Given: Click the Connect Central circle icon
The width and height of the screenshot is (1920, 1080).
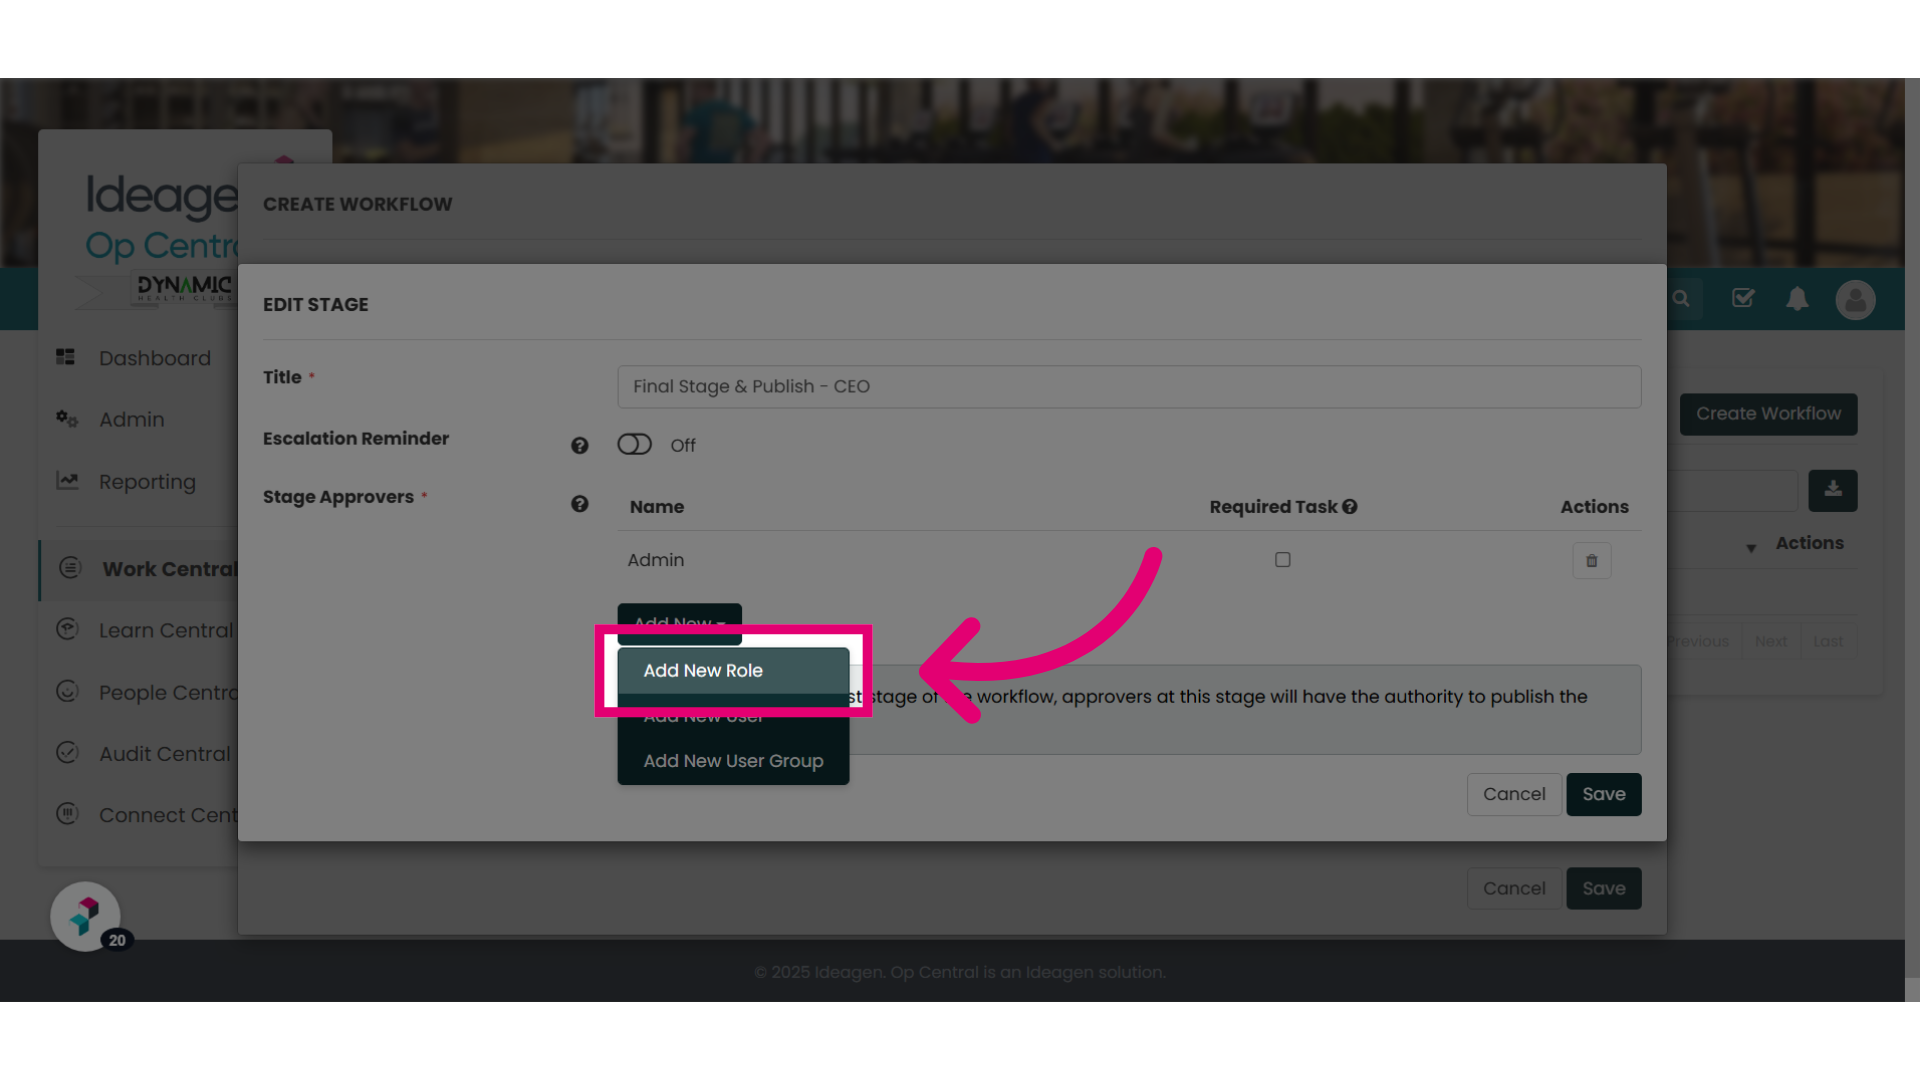Looking at the screenshot, I should click(67, 814).
